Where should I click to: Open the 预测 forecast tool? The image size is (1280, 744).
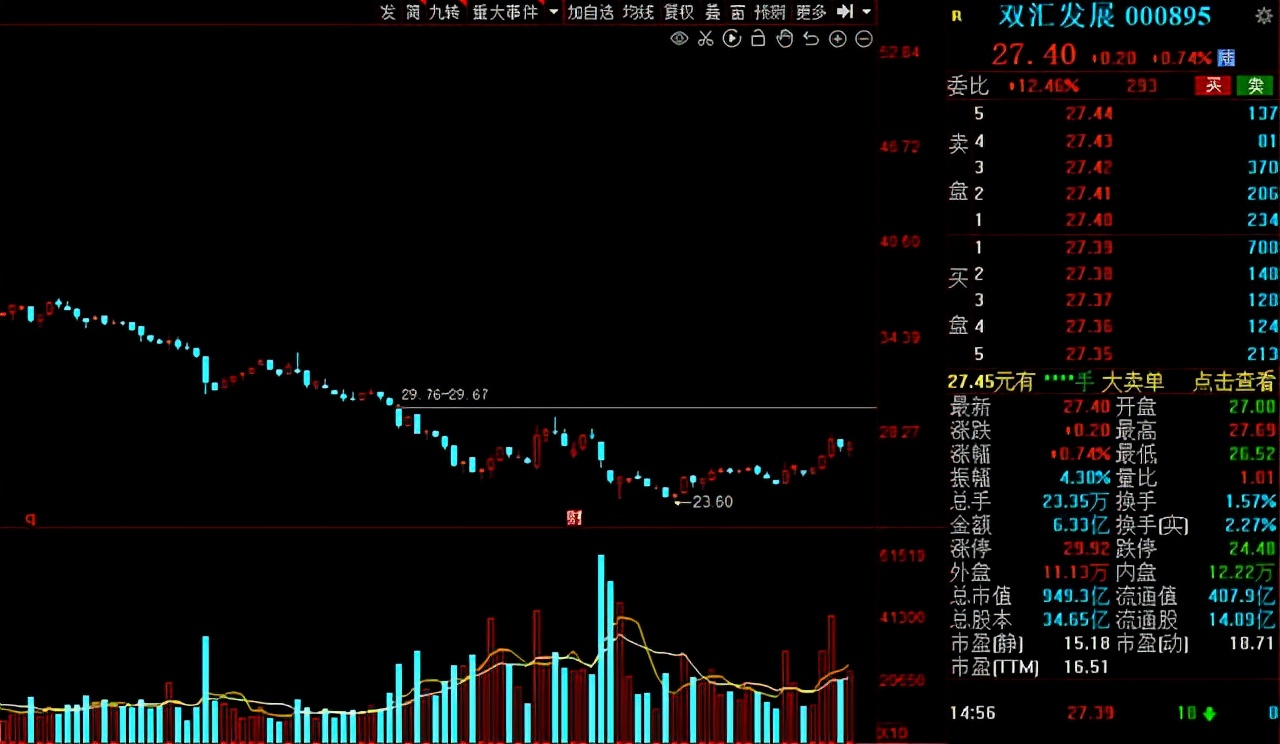pos(770,12)
